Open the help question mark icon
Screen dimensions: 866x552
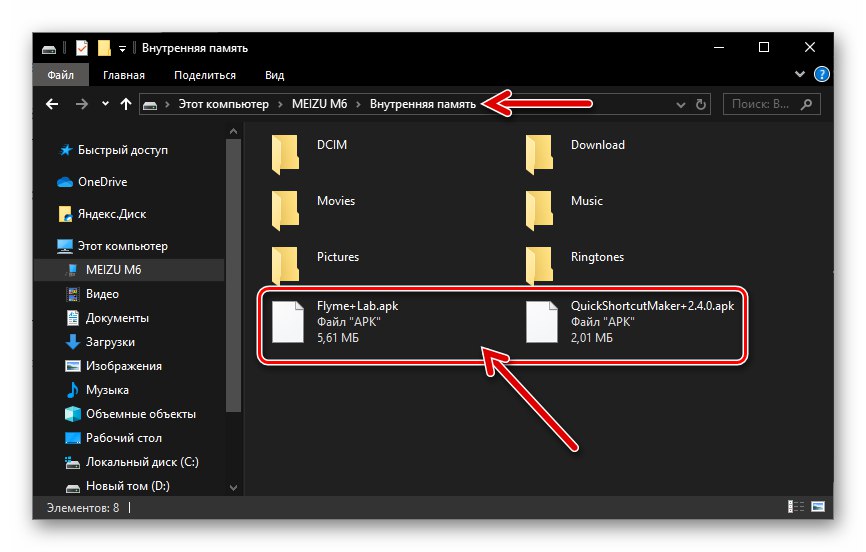pos(821,74)
